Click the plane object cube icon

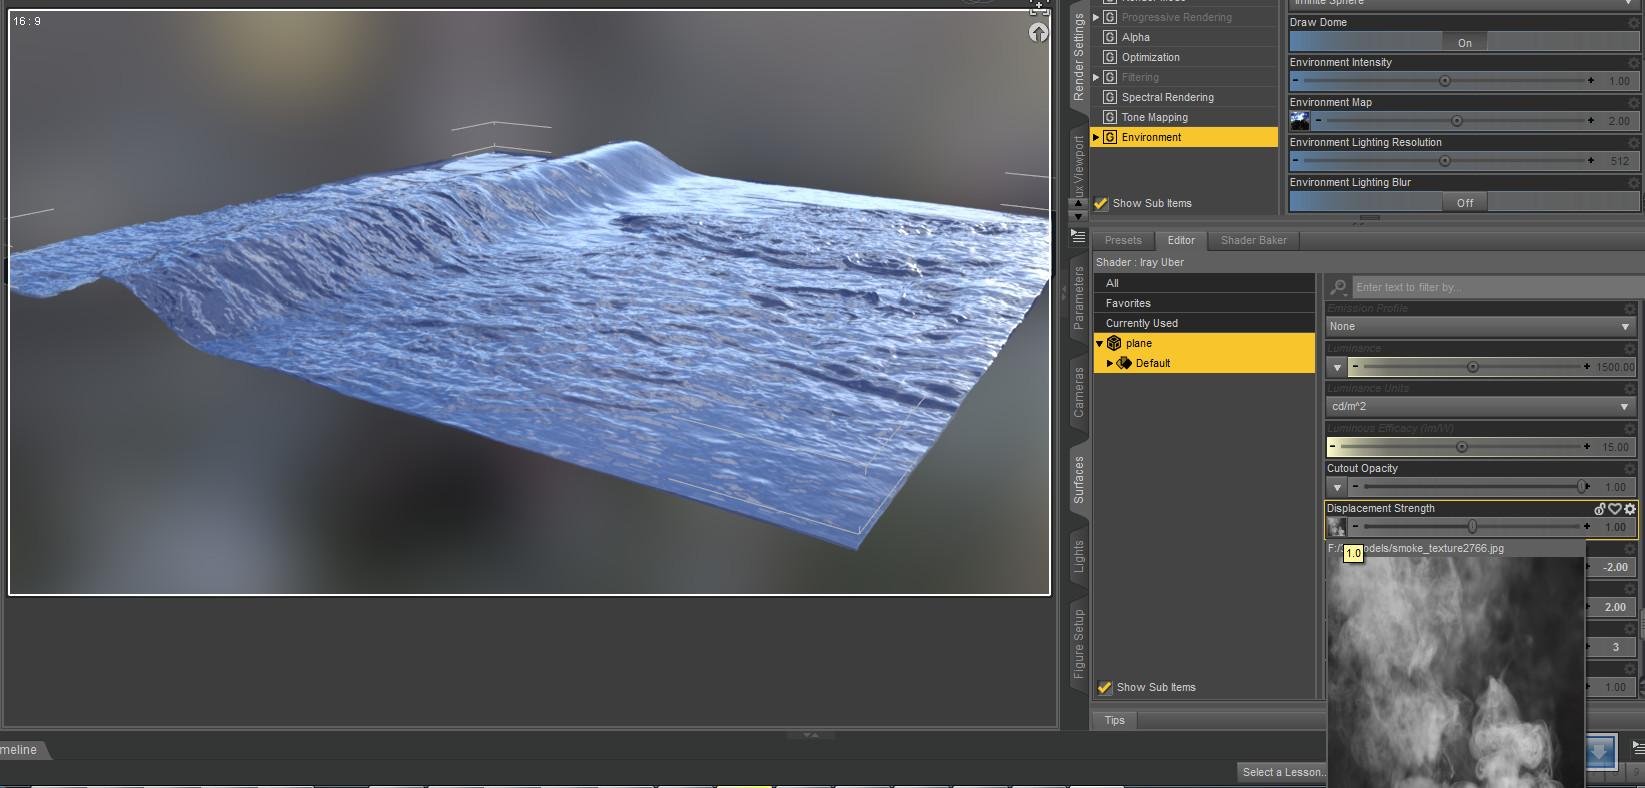point(1115,343)
